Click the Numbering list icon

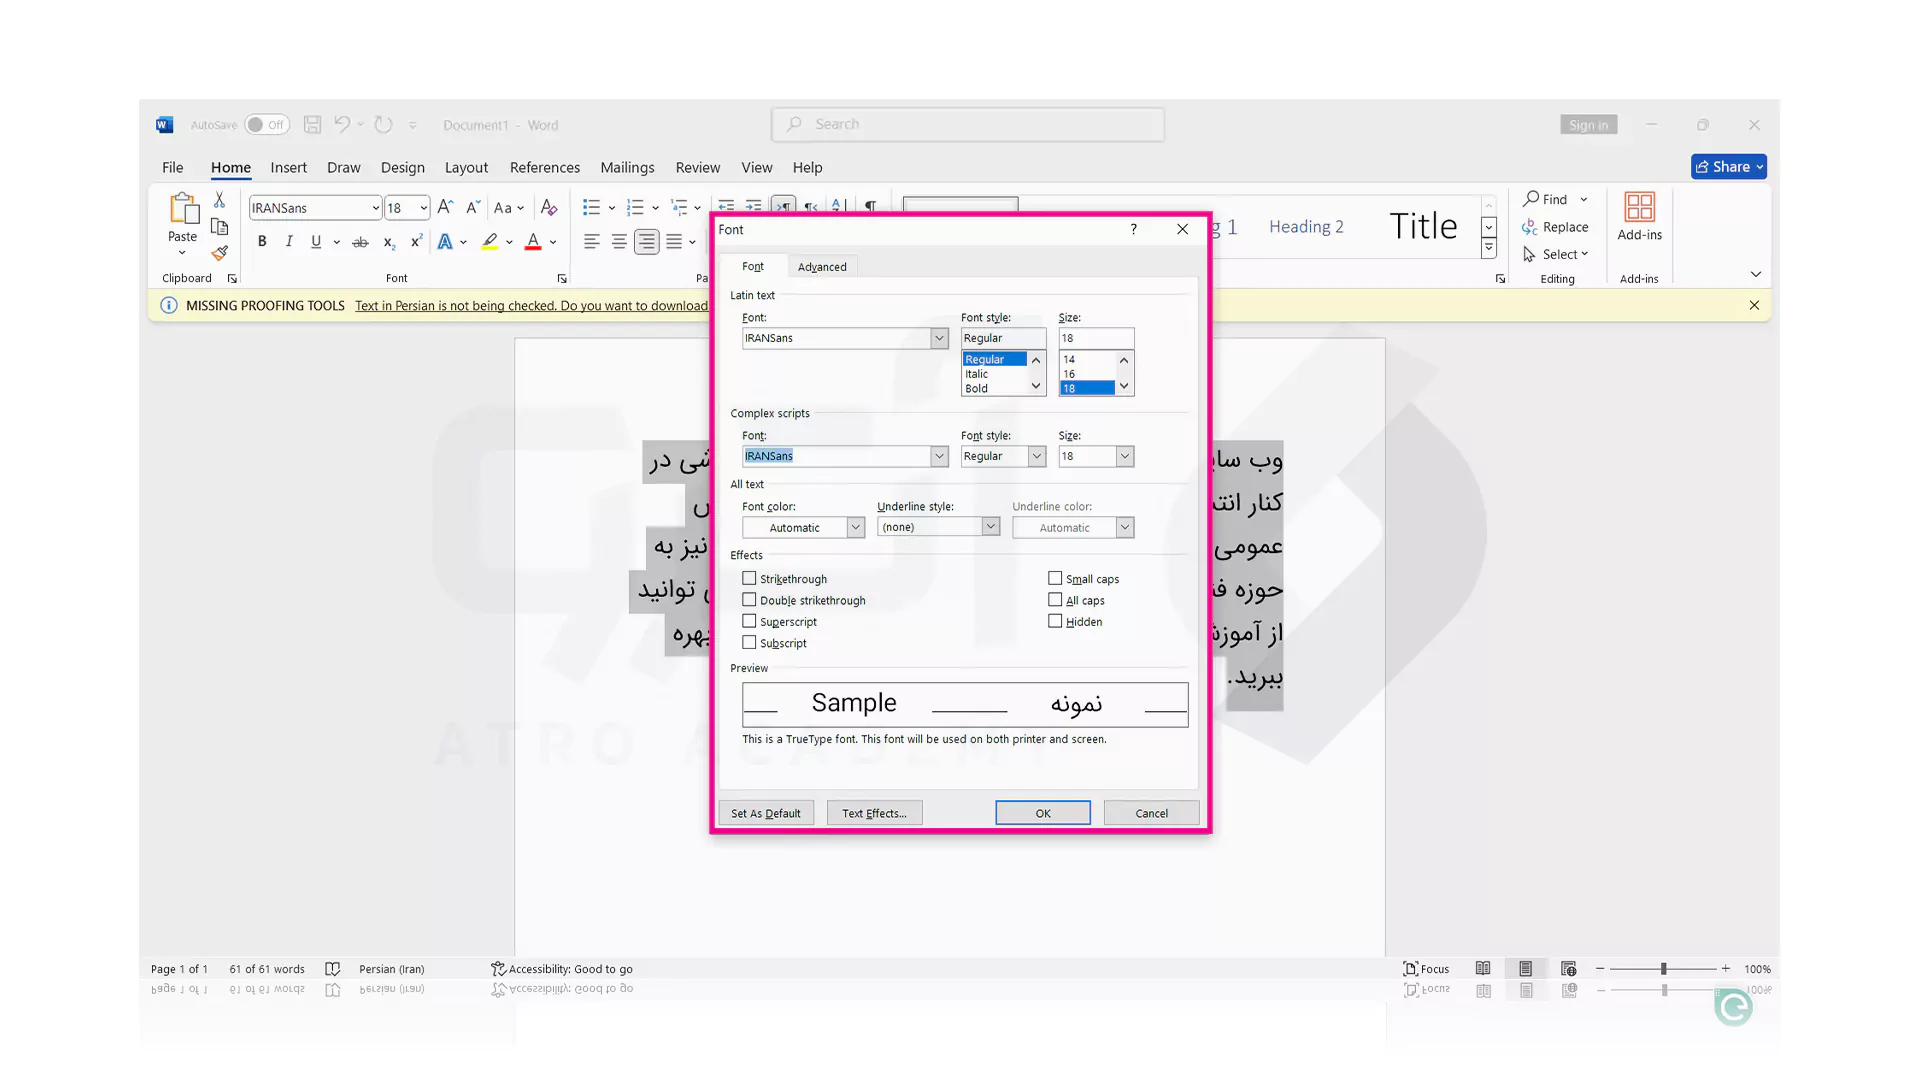[635, 207]
